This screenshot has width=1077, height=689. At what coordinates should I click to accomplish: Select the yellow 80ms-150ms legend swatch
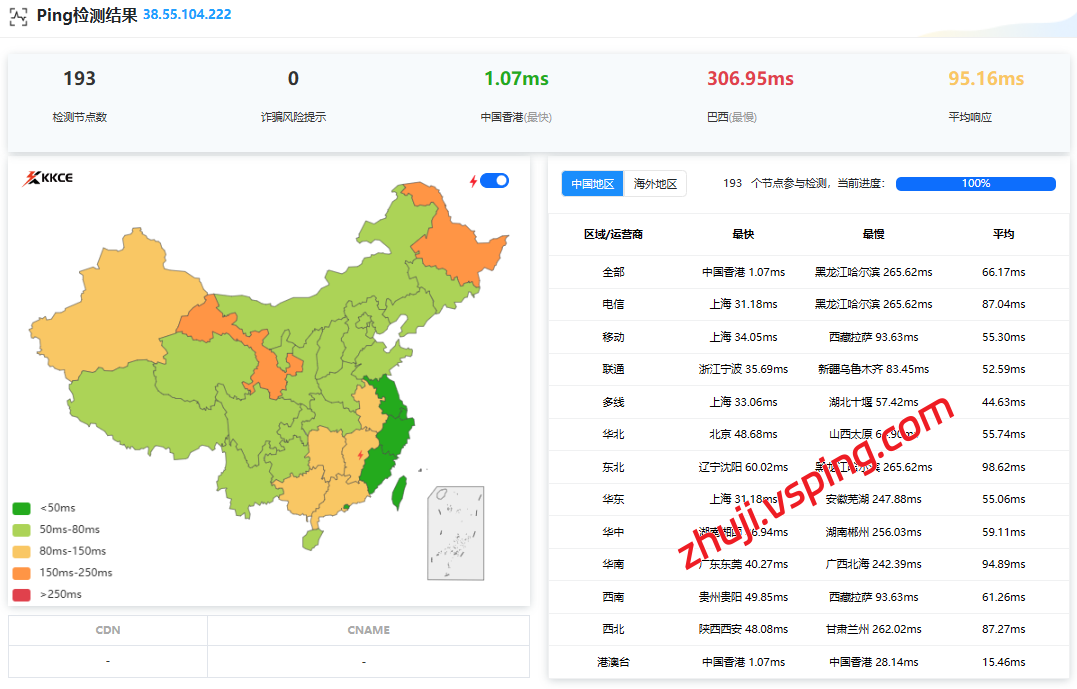(x=21, y=551)
